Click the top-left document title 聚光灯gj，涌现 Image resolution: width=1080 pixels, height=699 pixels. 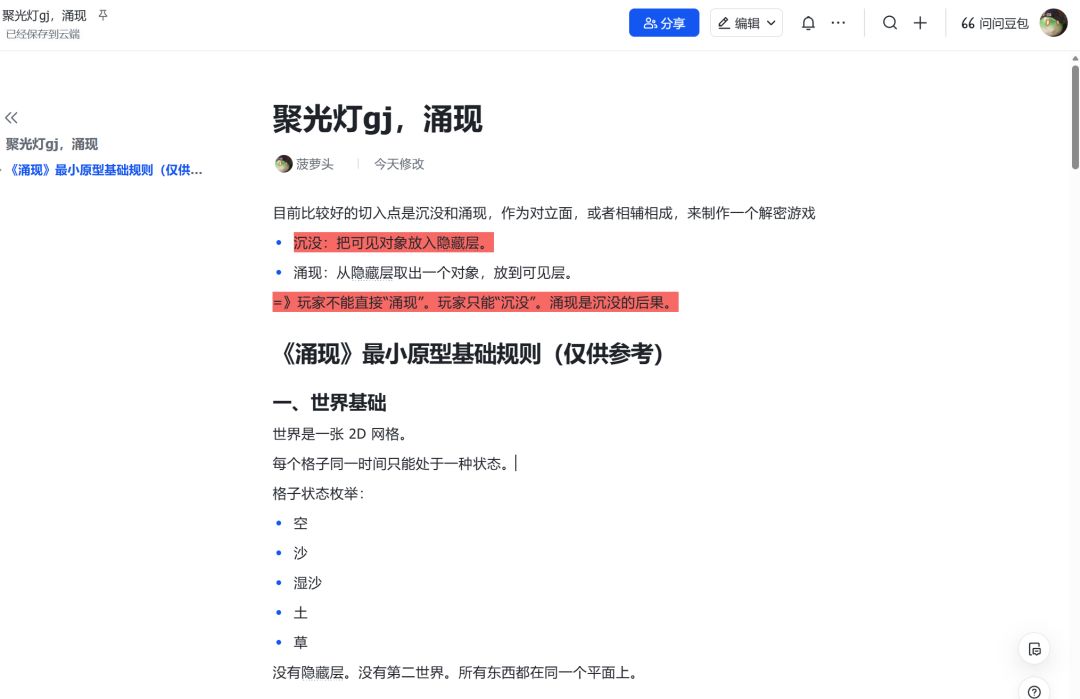point(45,15)
